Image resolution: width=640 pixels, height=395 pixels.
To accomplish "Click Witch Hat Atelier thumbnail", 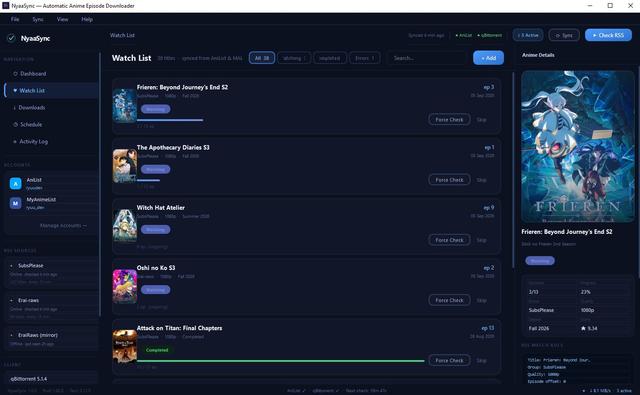I will (x=124, y=226).
